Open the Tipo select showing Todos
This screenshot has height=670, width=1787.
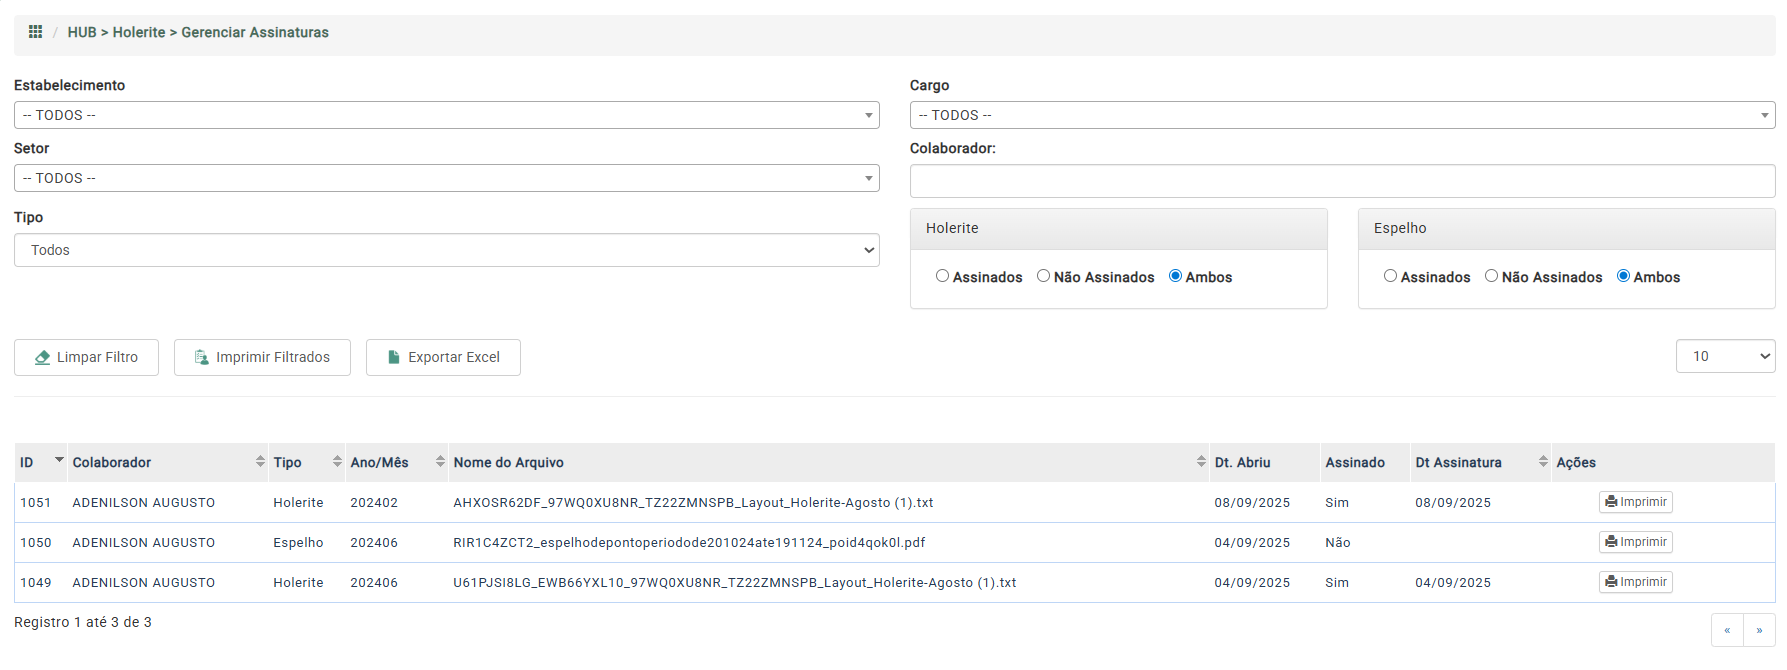pyautogui.click(x=446, y=250)
